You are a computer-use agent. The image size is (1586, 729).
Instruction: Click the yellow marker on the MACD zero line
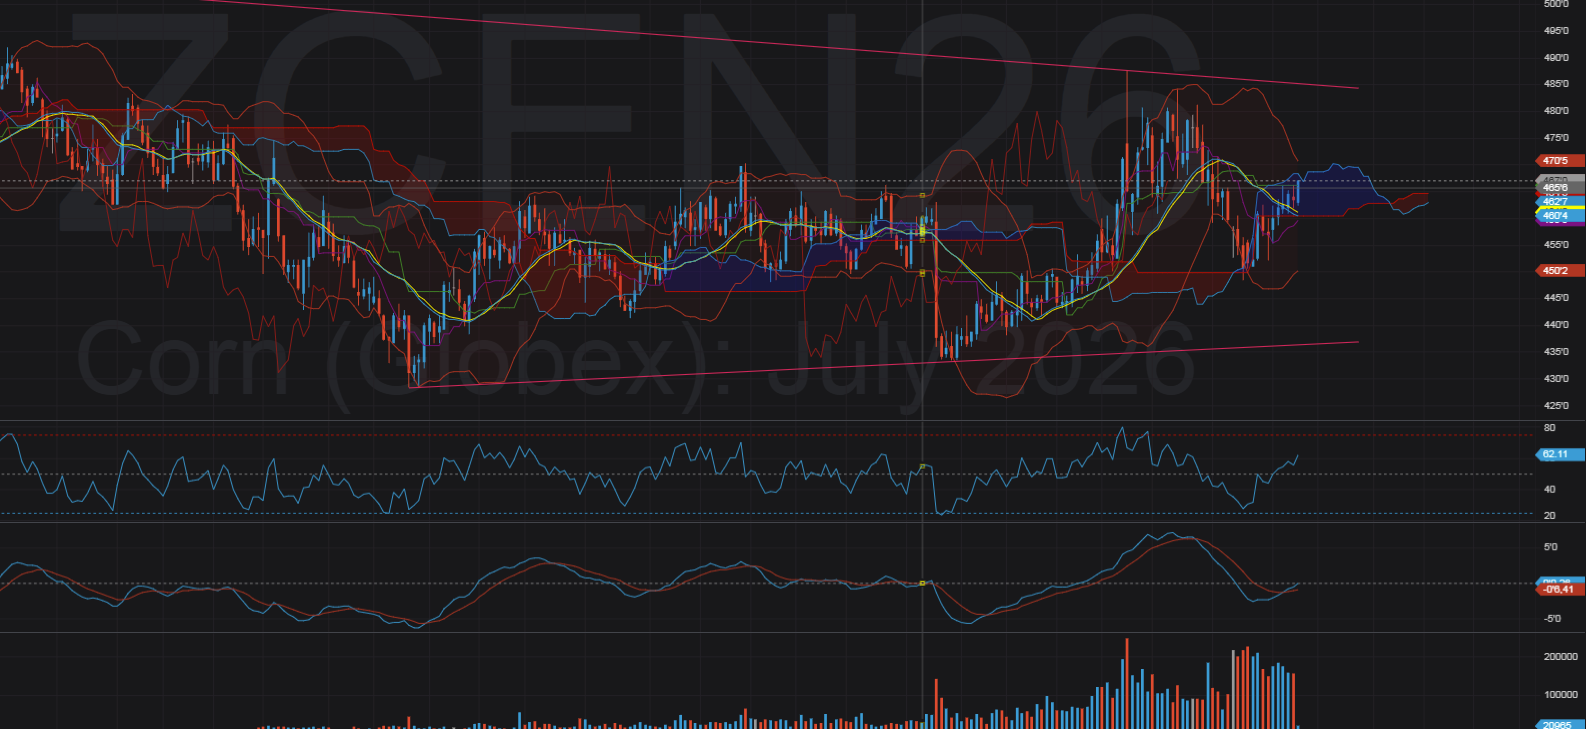(x=922, y=583)
